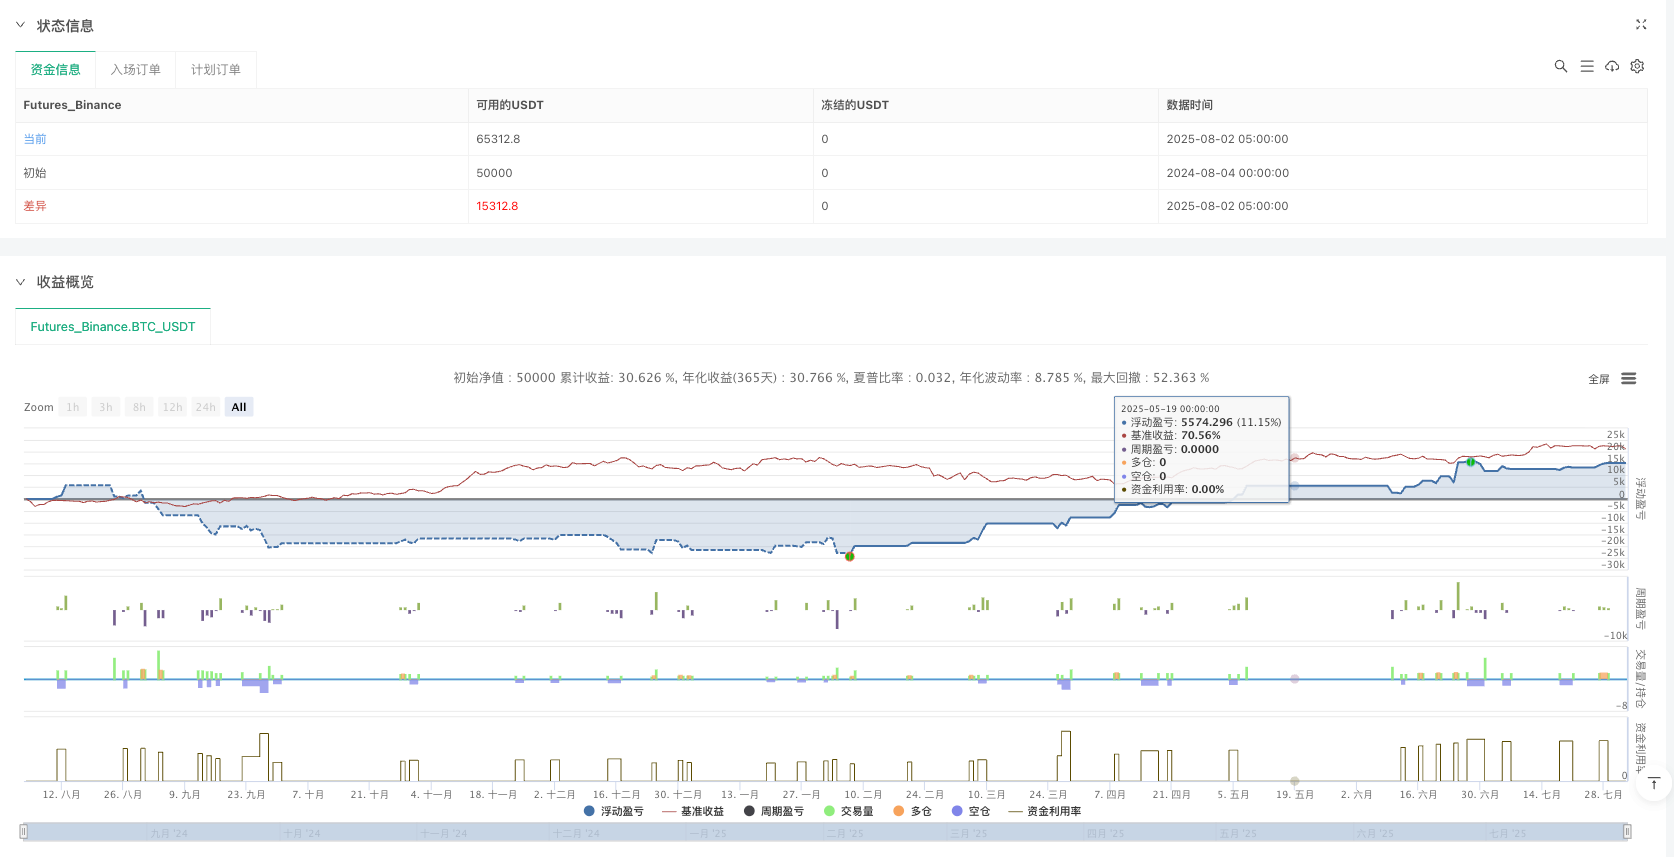Click the left handle of the range slider
The height and width of the screenshot is (857, 1674).
click(x=24, y=831)
